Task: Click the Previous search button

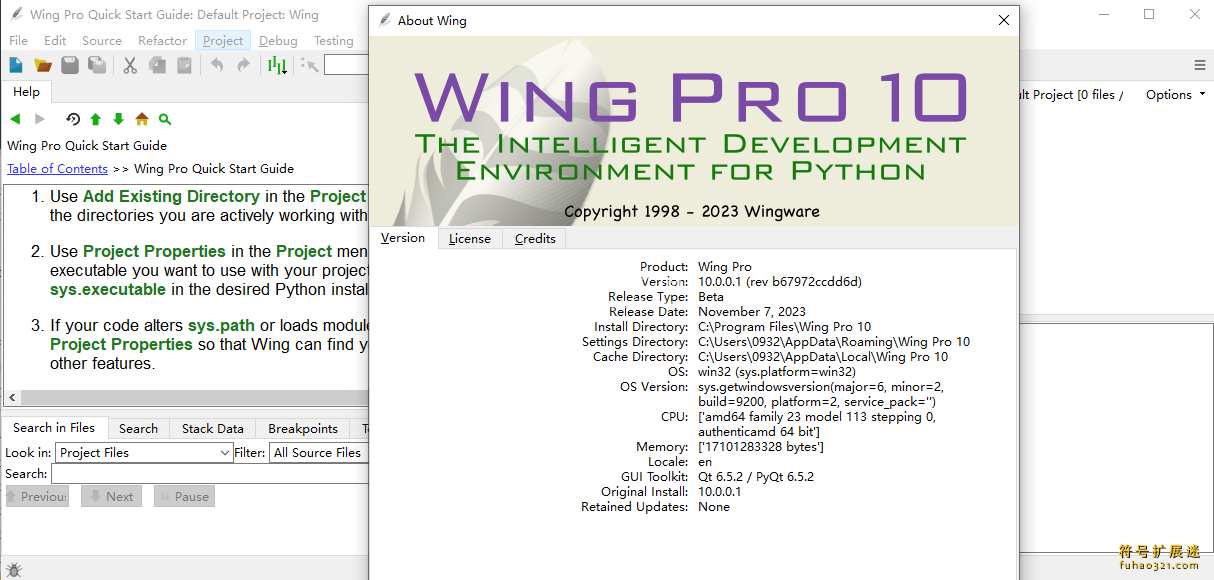Action: pyautogui.click(x=37, y=496)
